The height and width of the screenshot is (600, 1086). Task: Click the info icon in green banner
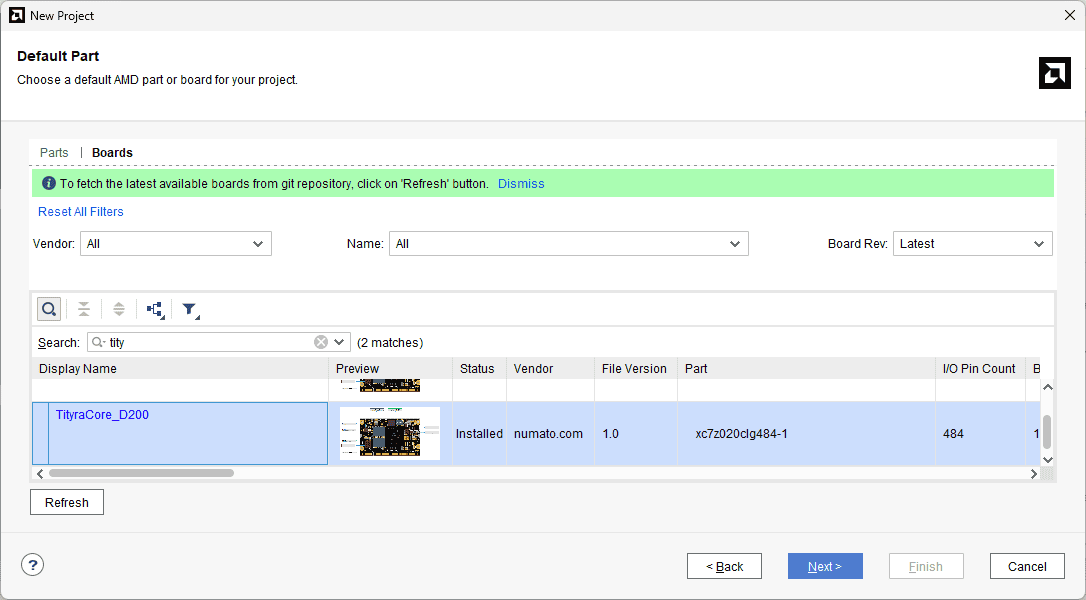pyautogui.click(x=48, y=184)
